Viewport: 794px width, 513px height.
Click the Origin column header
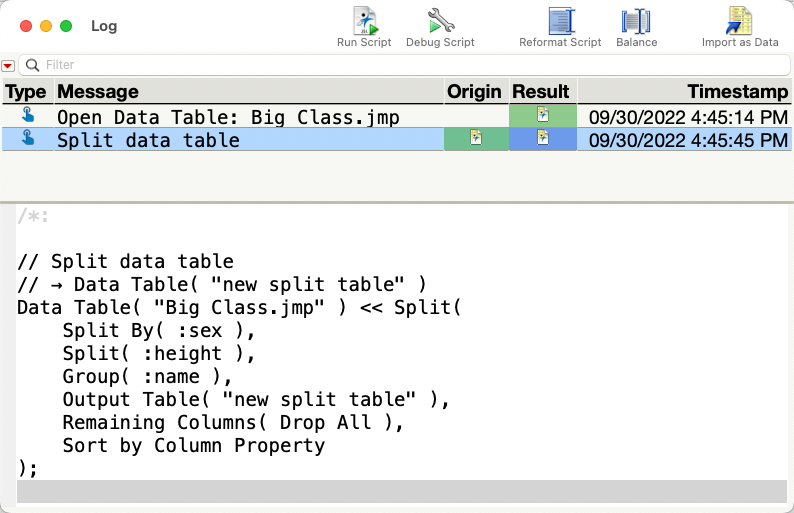[475, 92]
